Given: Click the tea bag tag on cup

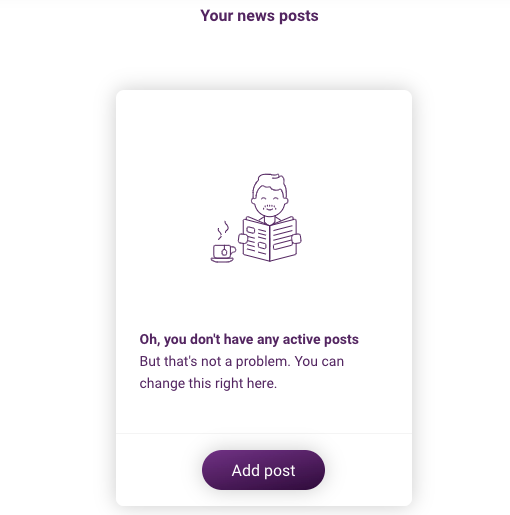Looking at the screenshot, I should [225, 252].
